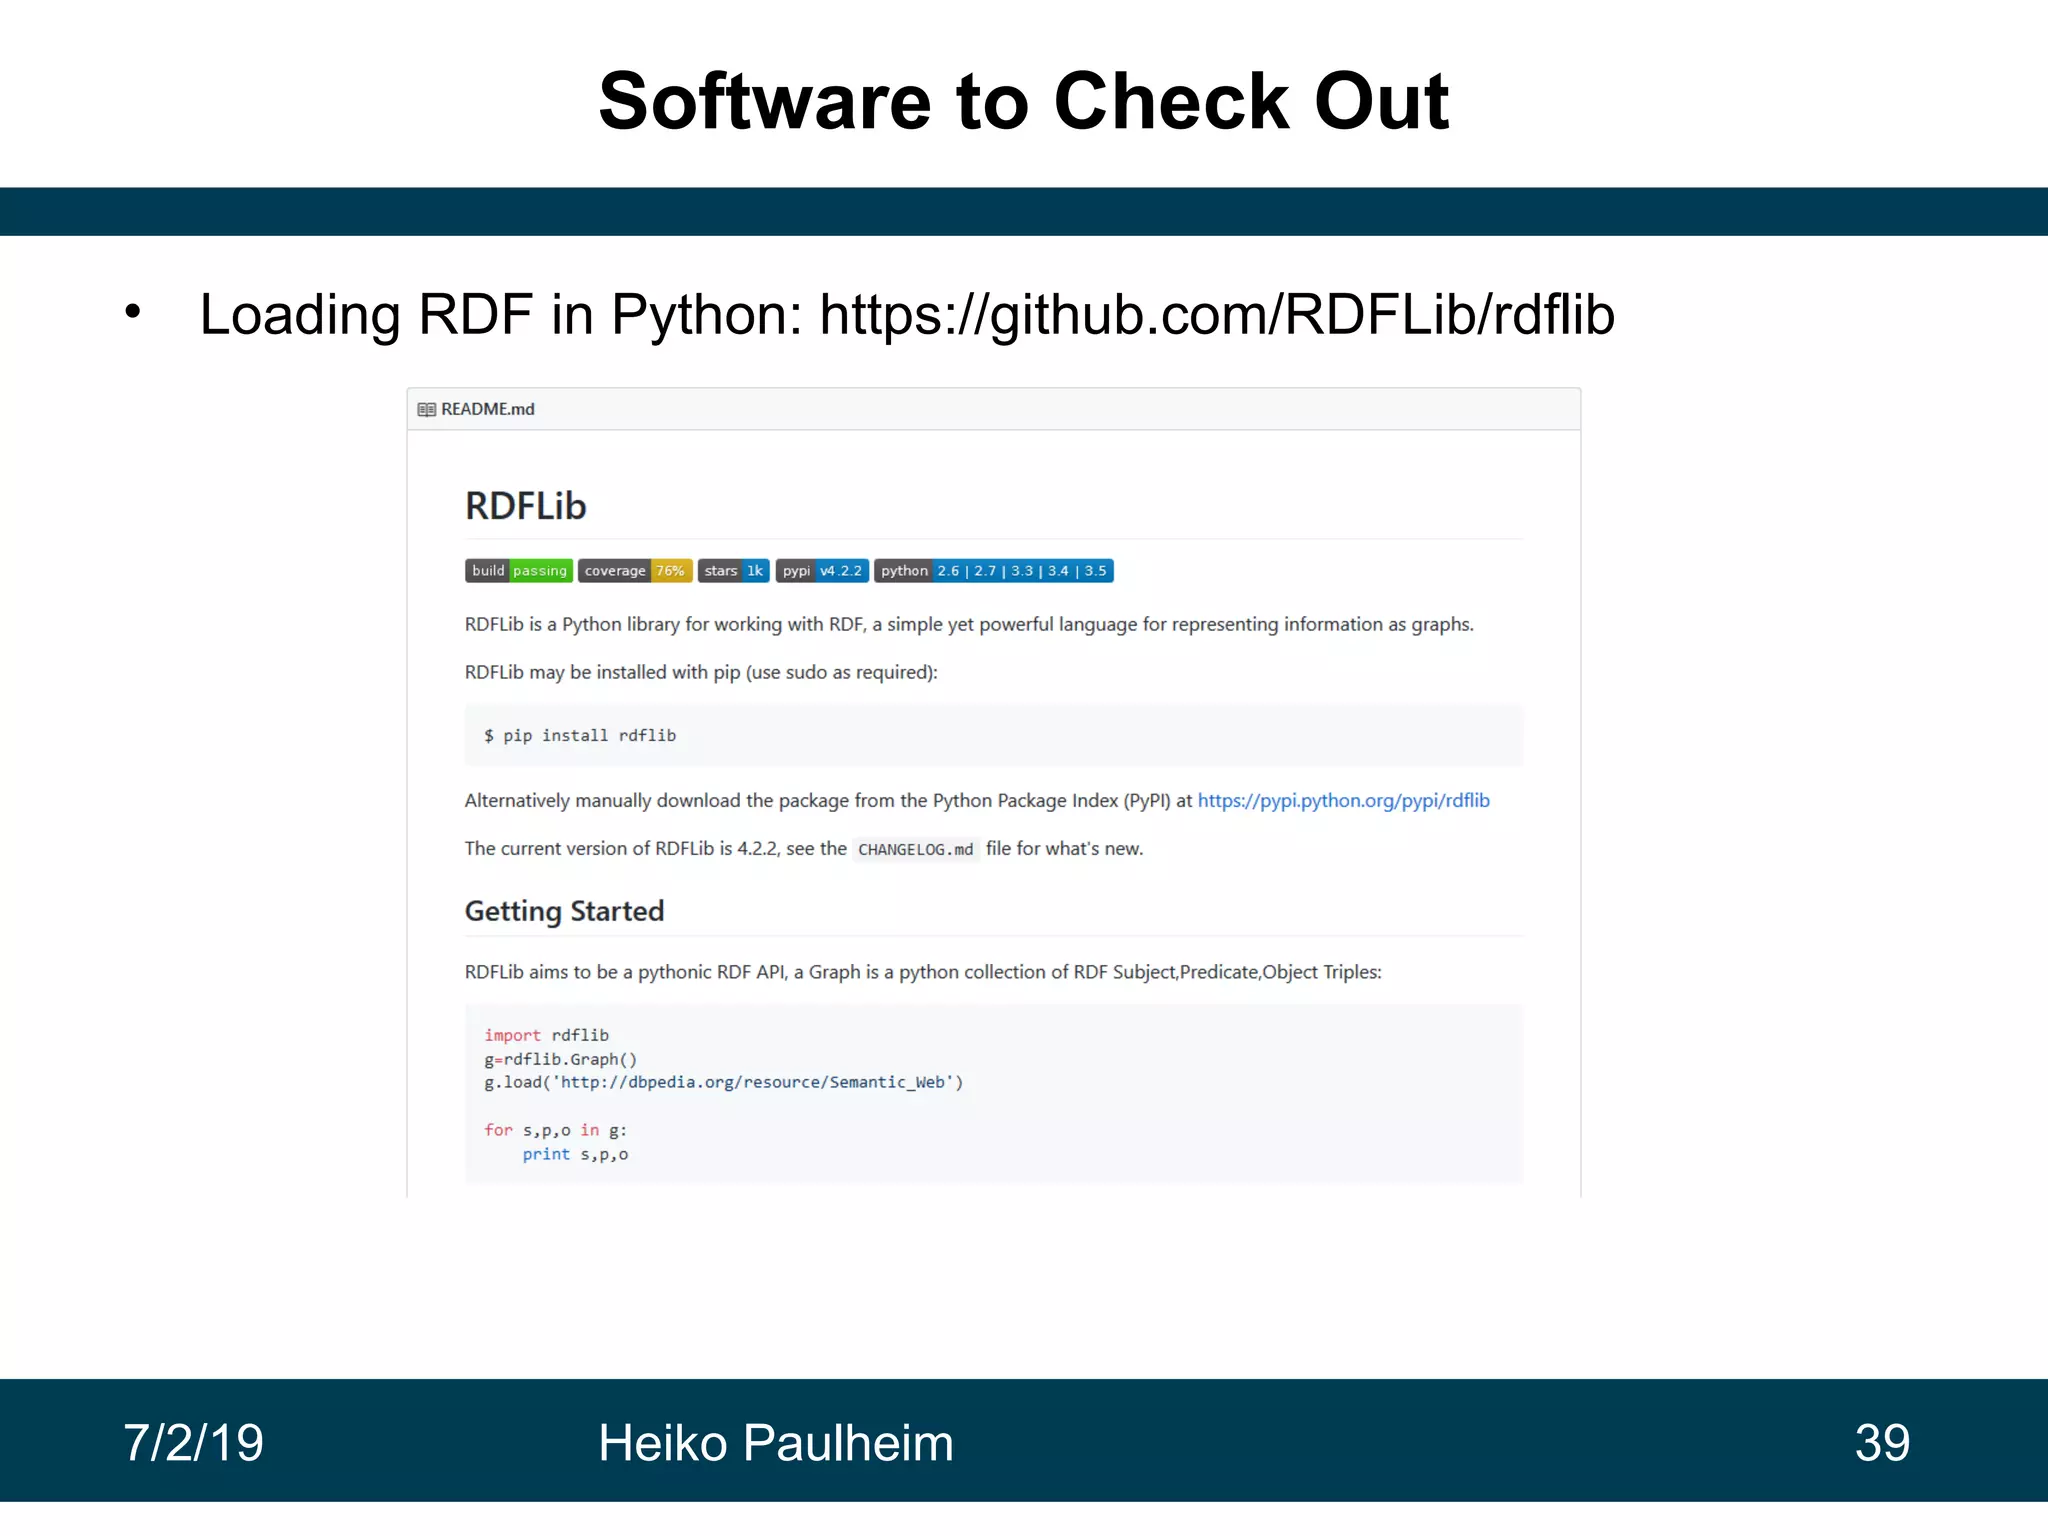Click the pypi v4.2.2 badge
Viewport: 2048px width, 1536px height.
click(822, 571)
